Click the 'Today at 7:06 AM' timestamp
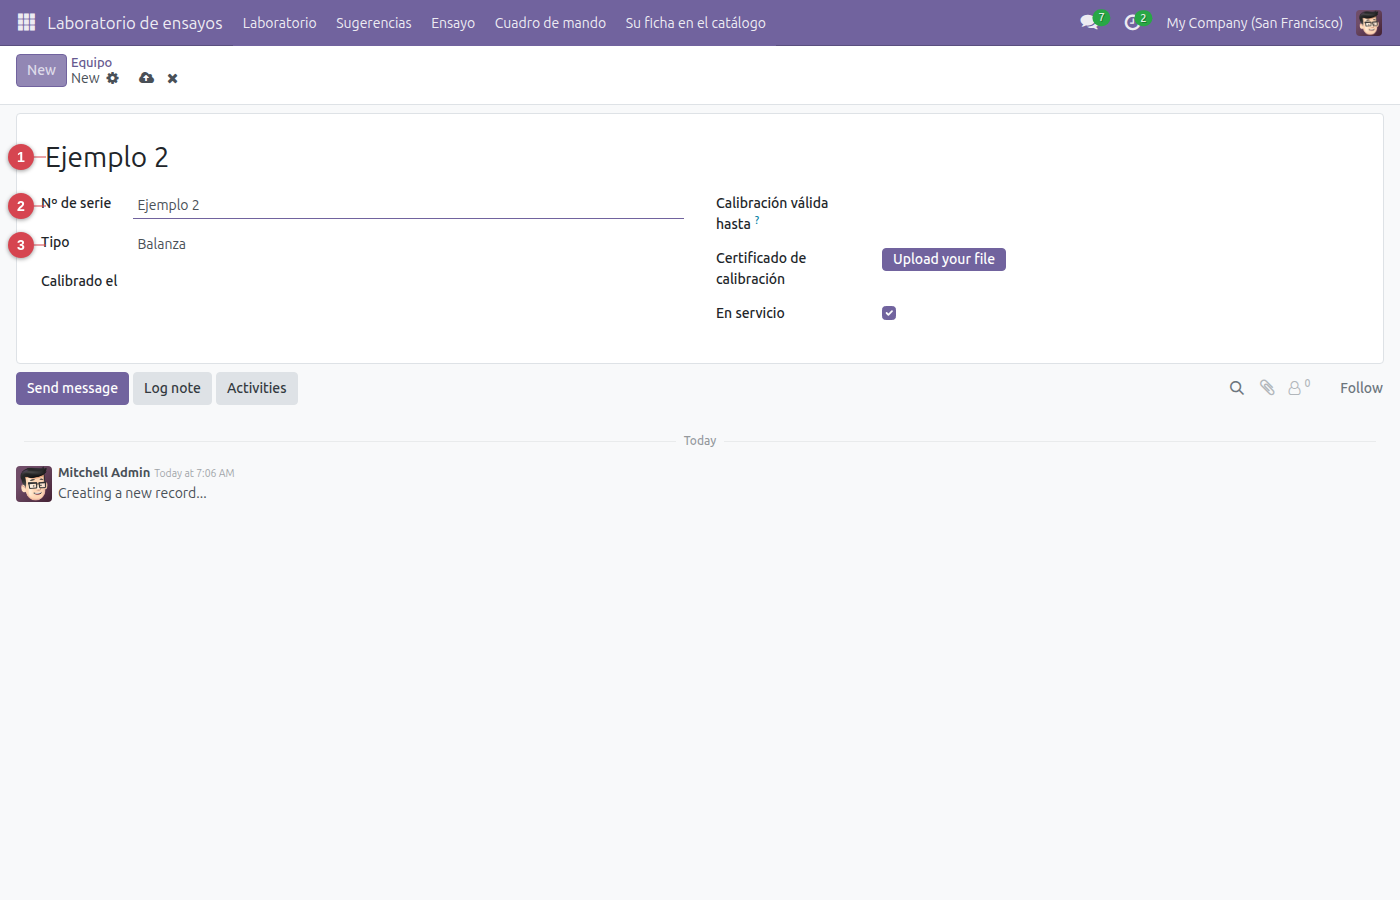1400x900 pixels. coord(194,473)
